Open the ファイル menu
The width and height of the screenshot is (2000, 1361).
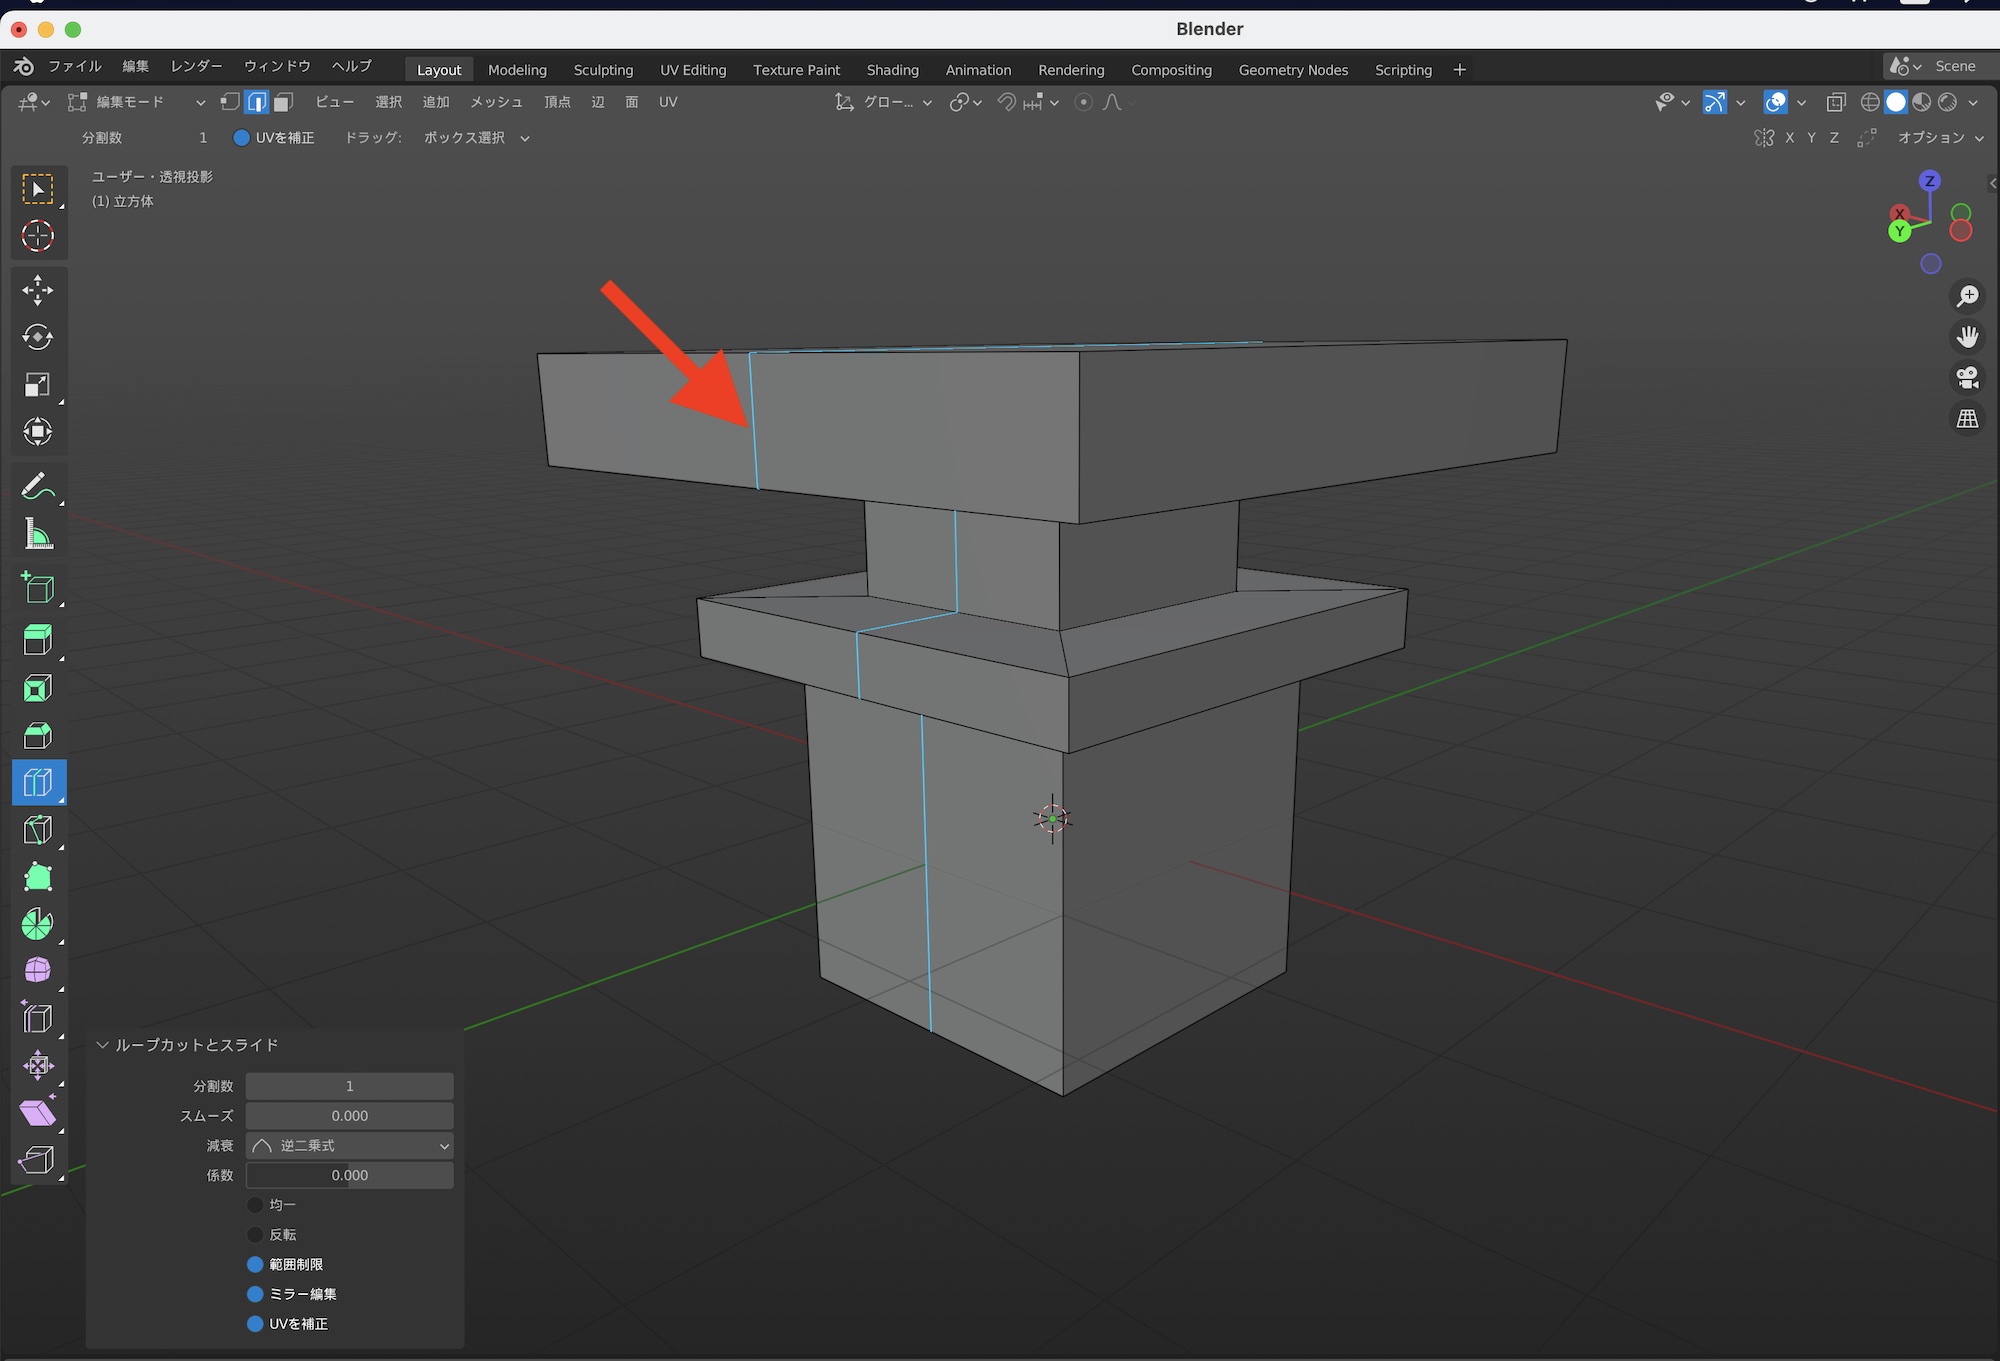[75, 66]
